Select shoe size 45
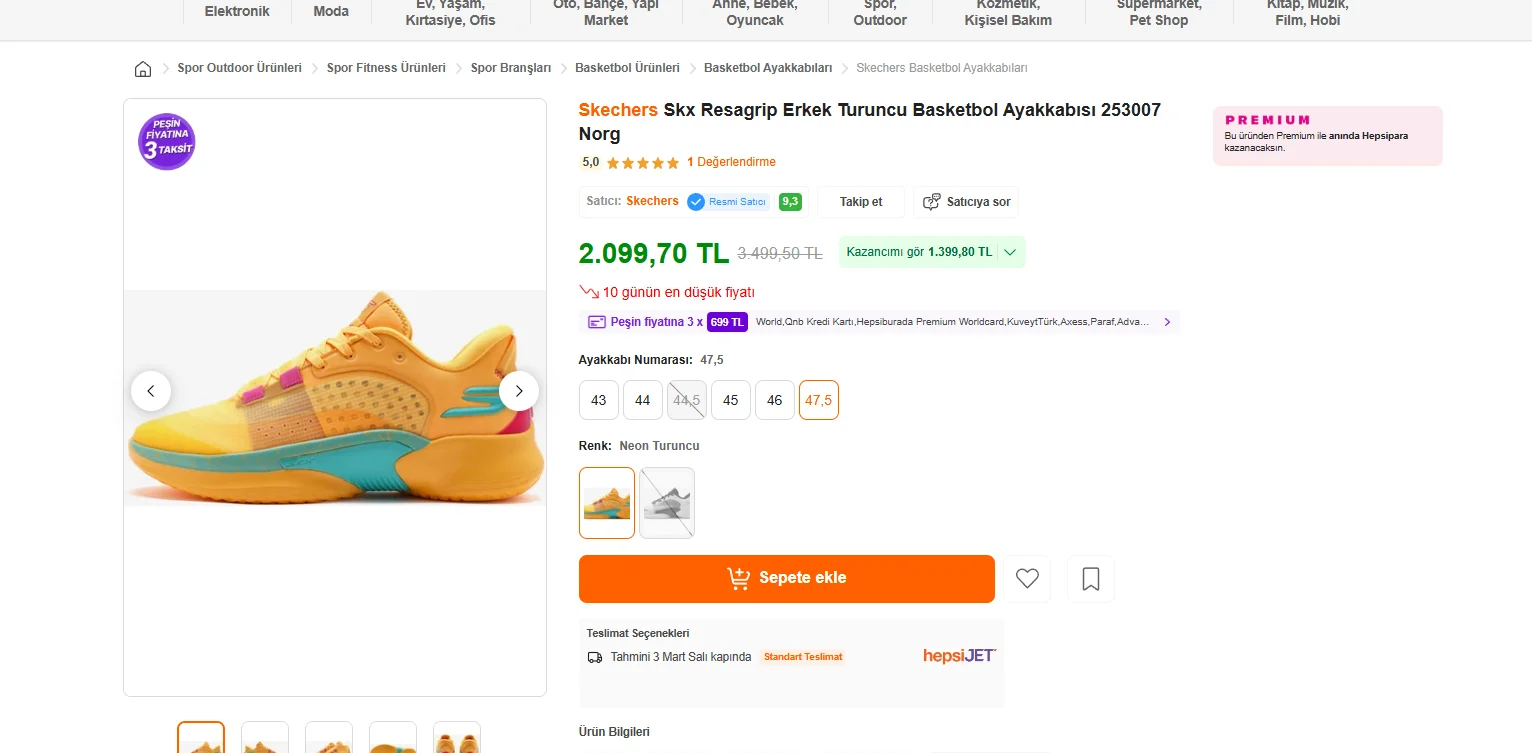1532x753 pixels. 731,400
